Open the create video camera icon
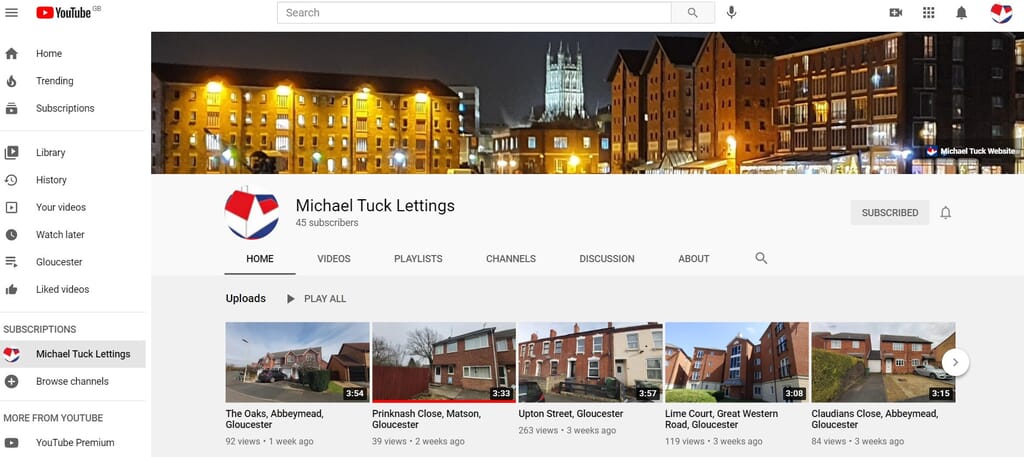Image resolution: width=1024 pixels, height=457 pixels. 896,12
